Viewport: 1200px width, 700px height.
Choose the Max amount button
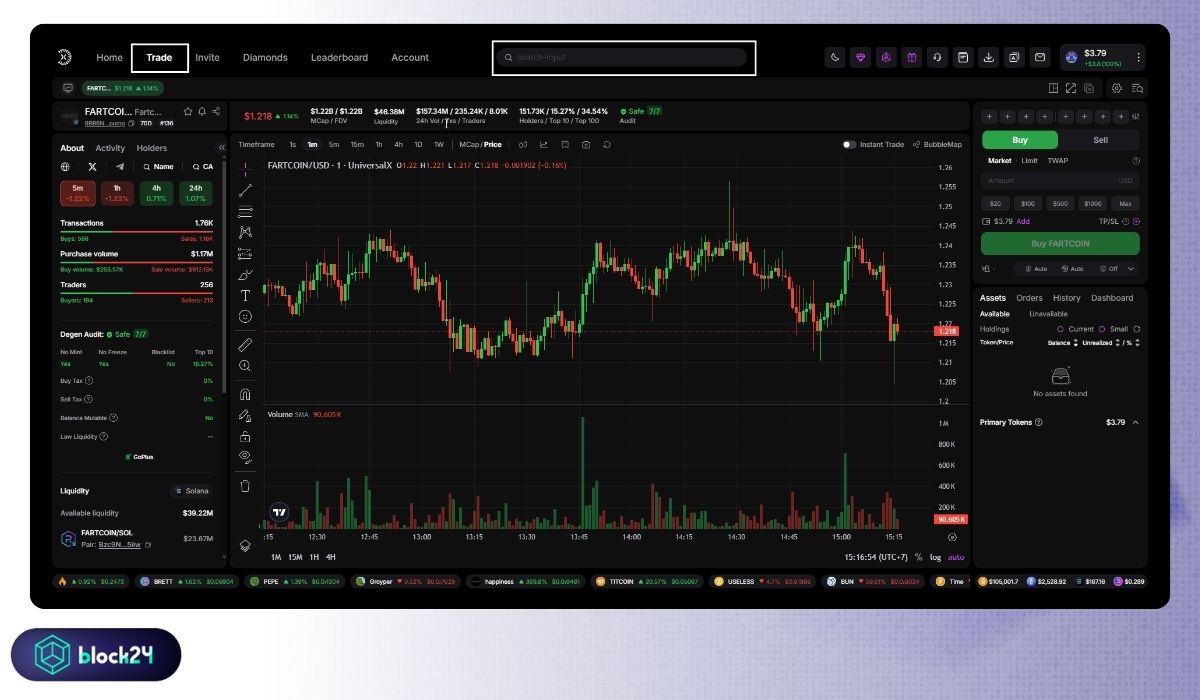pyautogui.click(x=1125, y=203)
